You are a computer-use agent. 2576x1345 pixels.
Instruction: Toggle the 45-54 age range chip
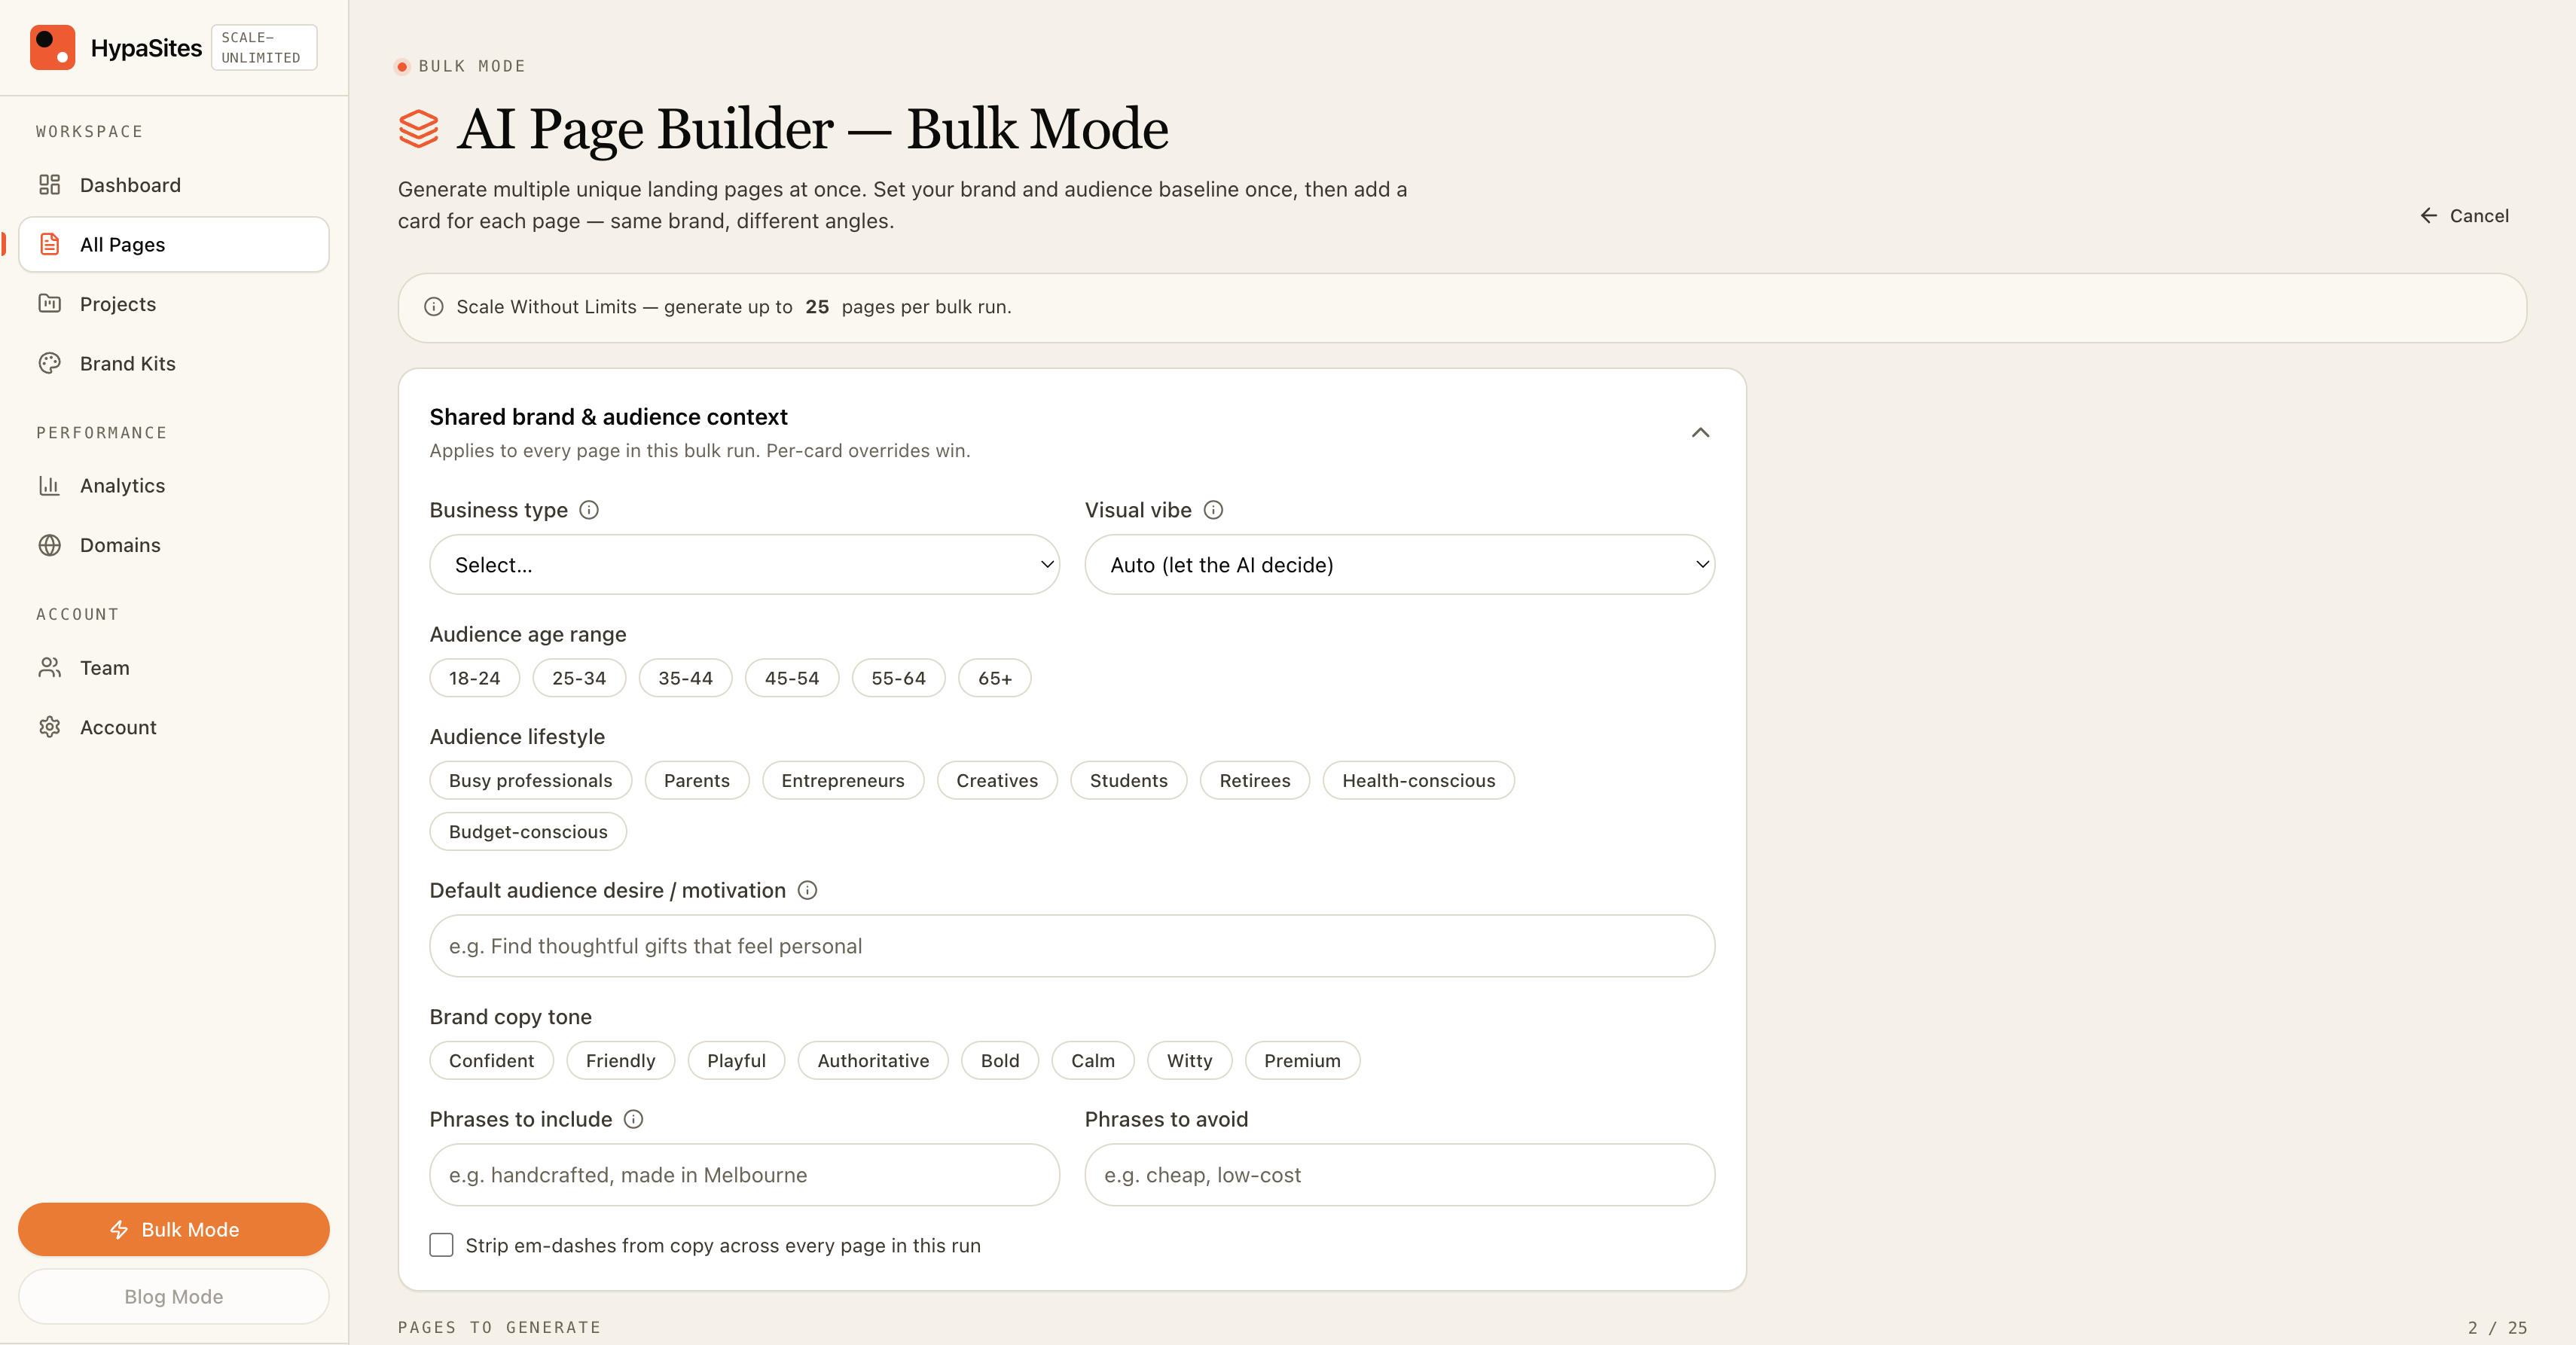[792, 678]
